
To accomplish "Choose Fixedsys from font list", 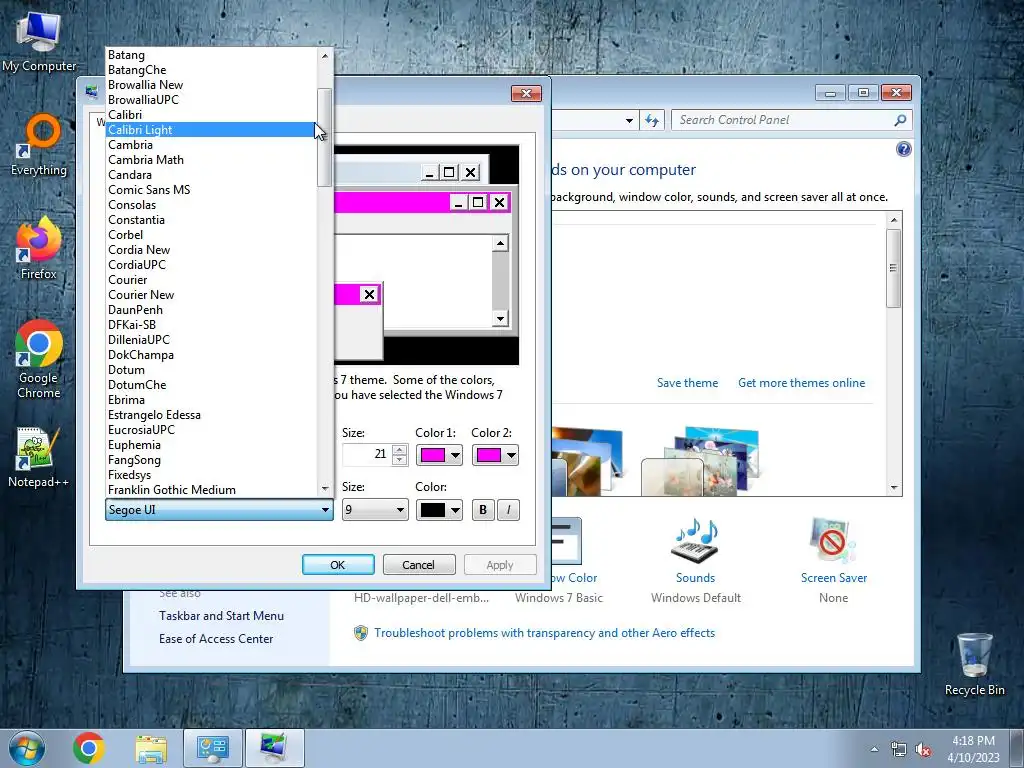I will [x=210, y=475].
